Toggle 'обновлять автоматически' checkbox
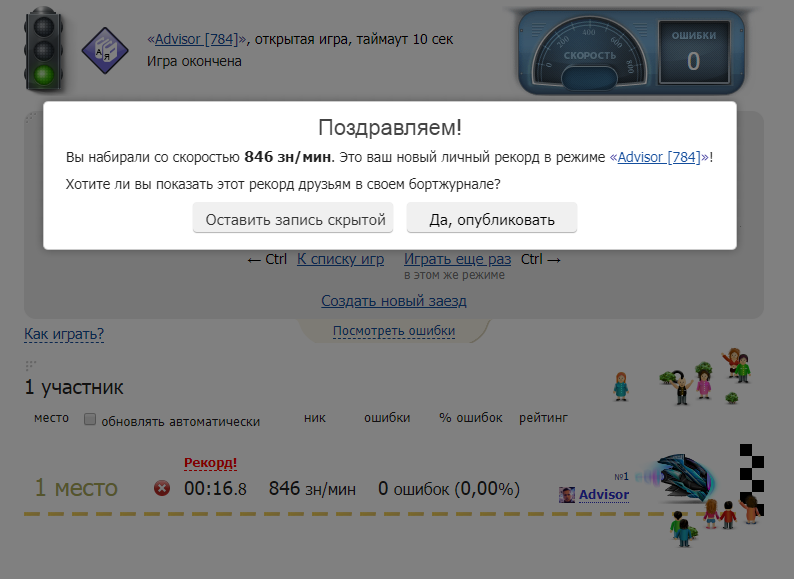The image size is (794, 579). pyautogui.click(x=90, y=419)
